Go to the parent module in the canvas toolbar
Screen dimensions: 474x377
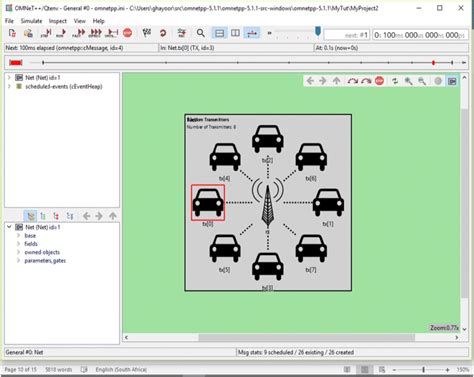pos(337,81)
